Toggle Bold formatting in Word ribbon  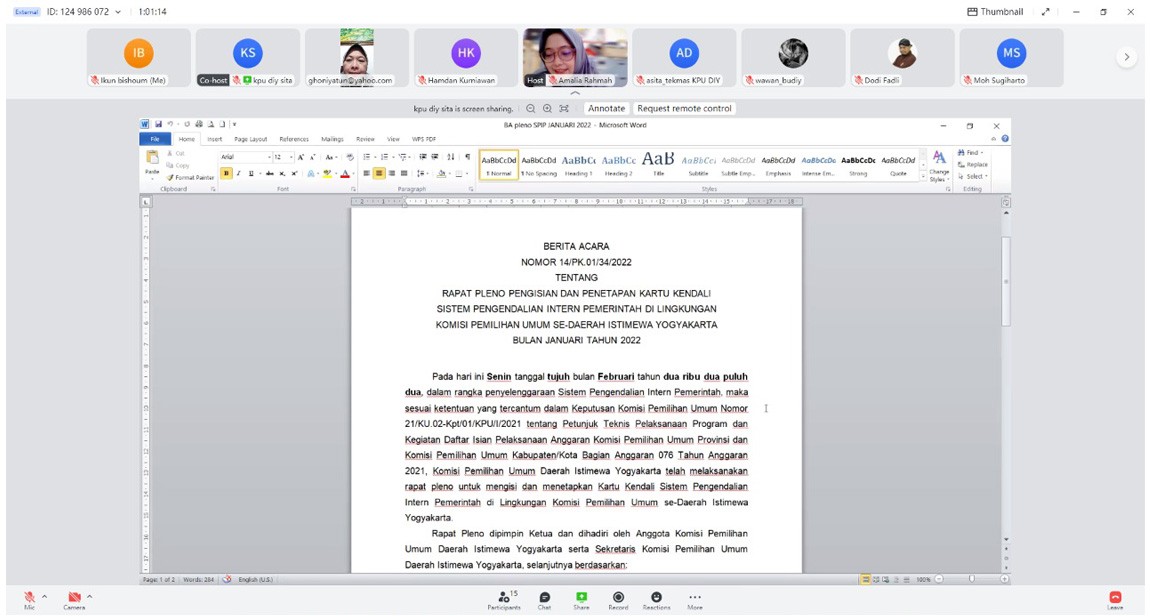226,174
